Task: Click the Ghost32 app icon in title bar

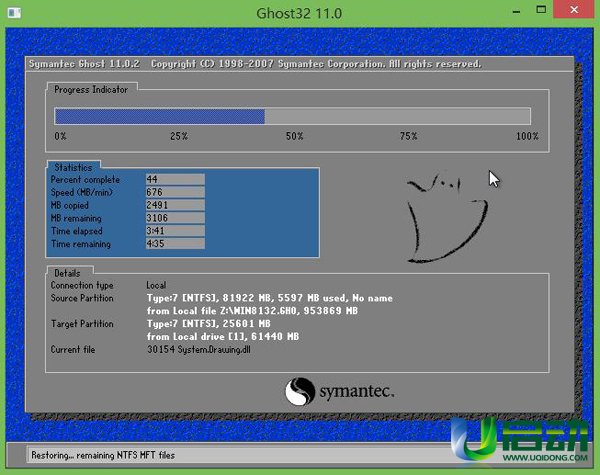Action: (x=13, y=14)
